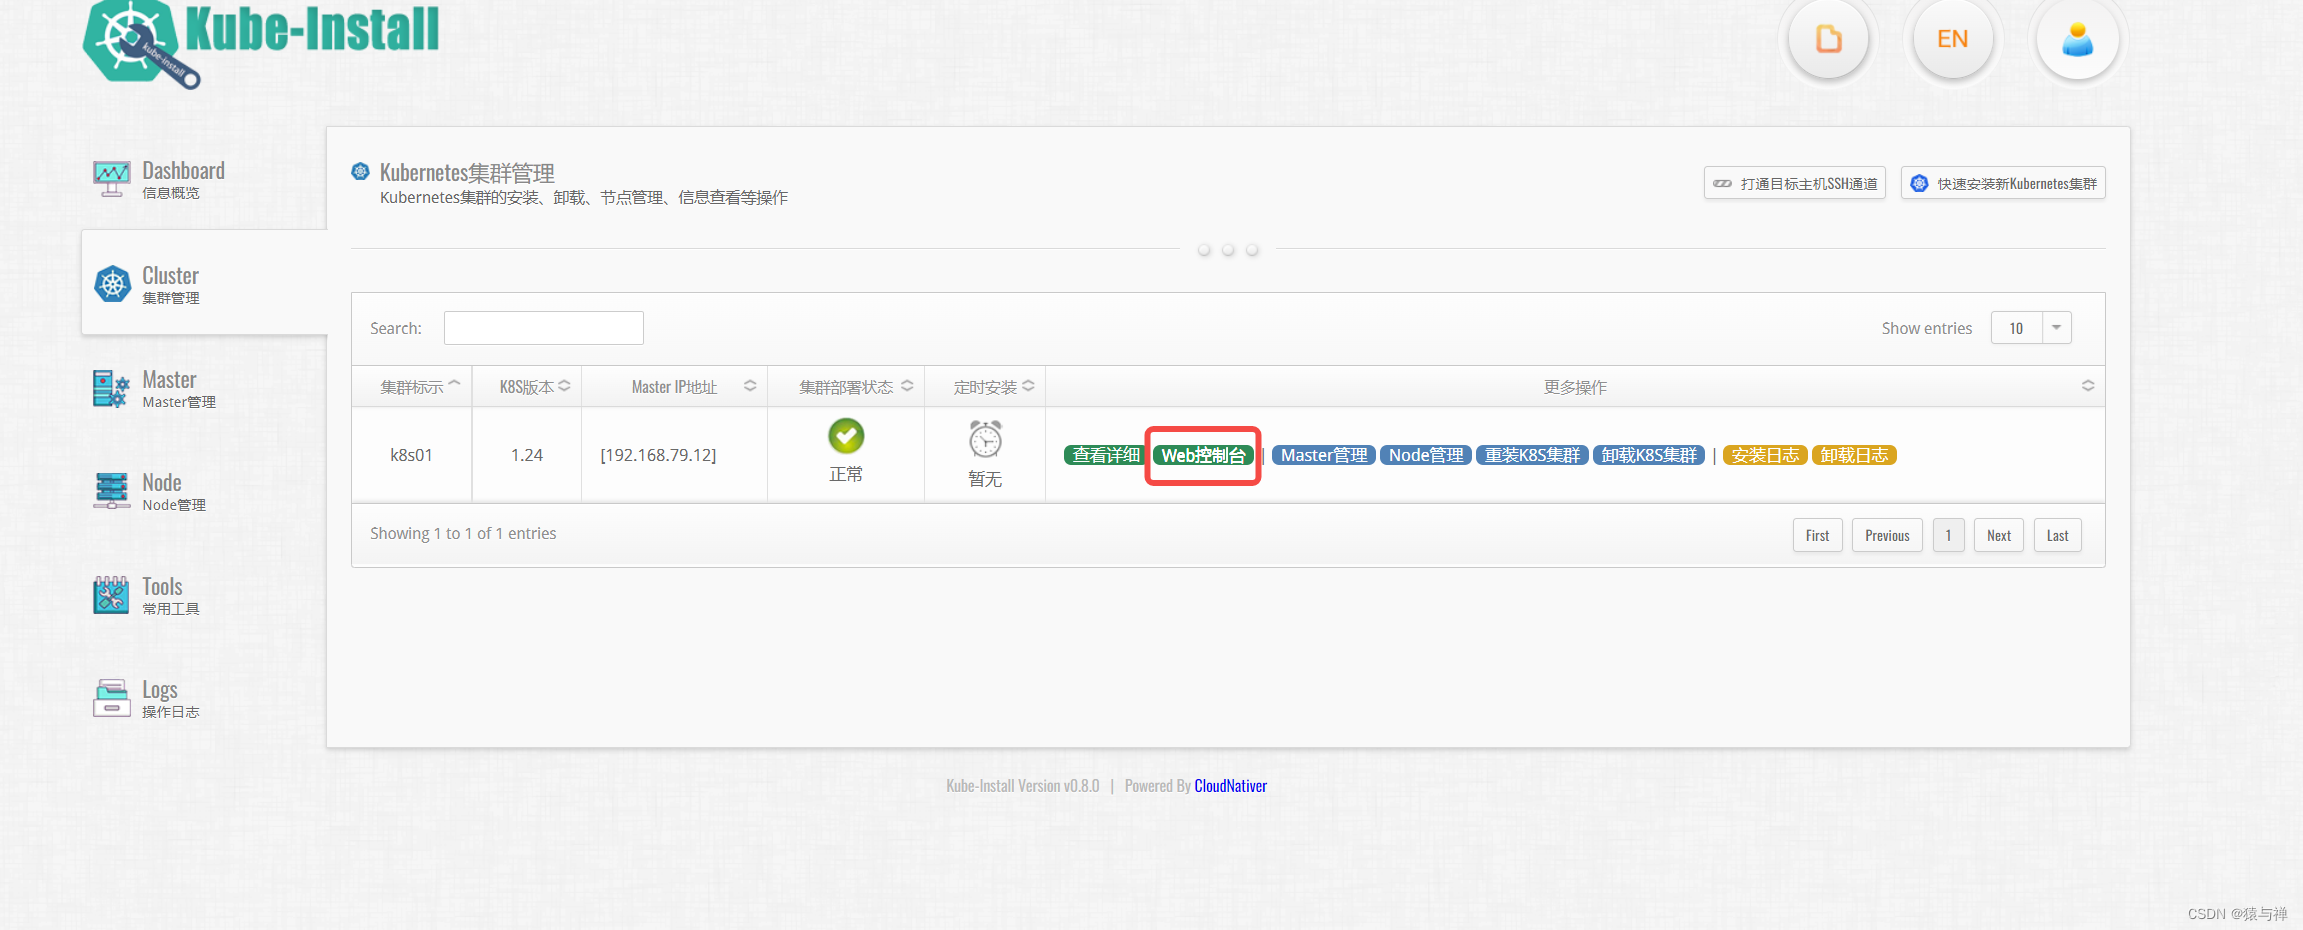Click the Dashboard monitor icon
This screenshot has height=930, width=2303.
(x=112, y=179)
